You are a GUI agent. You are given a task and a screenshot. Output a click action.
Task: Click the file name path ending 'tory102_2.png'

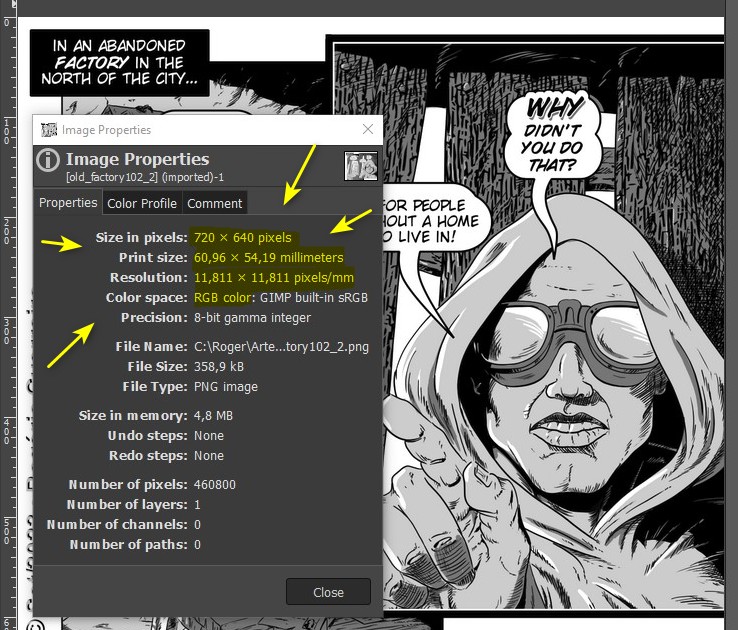[x=281, y=347]
